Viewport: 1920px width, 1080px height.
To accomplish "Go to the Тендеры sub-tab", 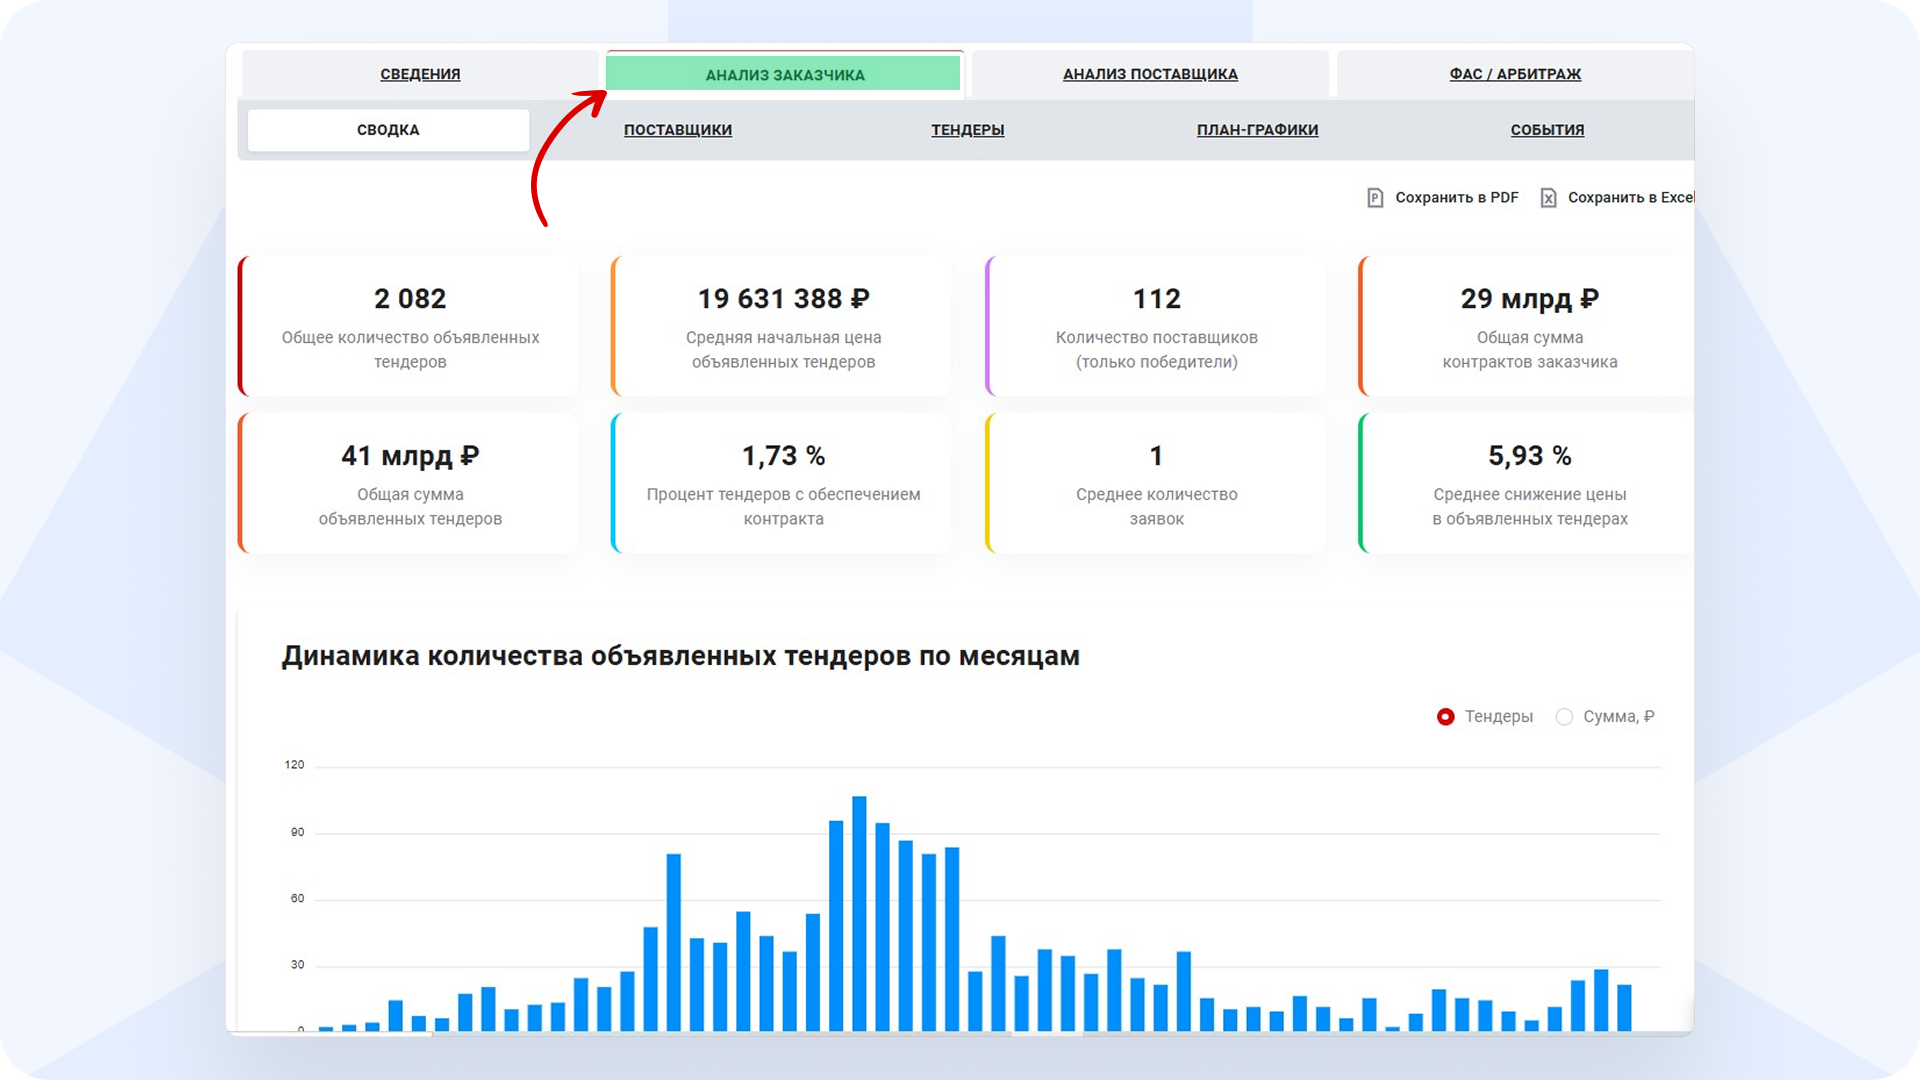I will [968, 130].
